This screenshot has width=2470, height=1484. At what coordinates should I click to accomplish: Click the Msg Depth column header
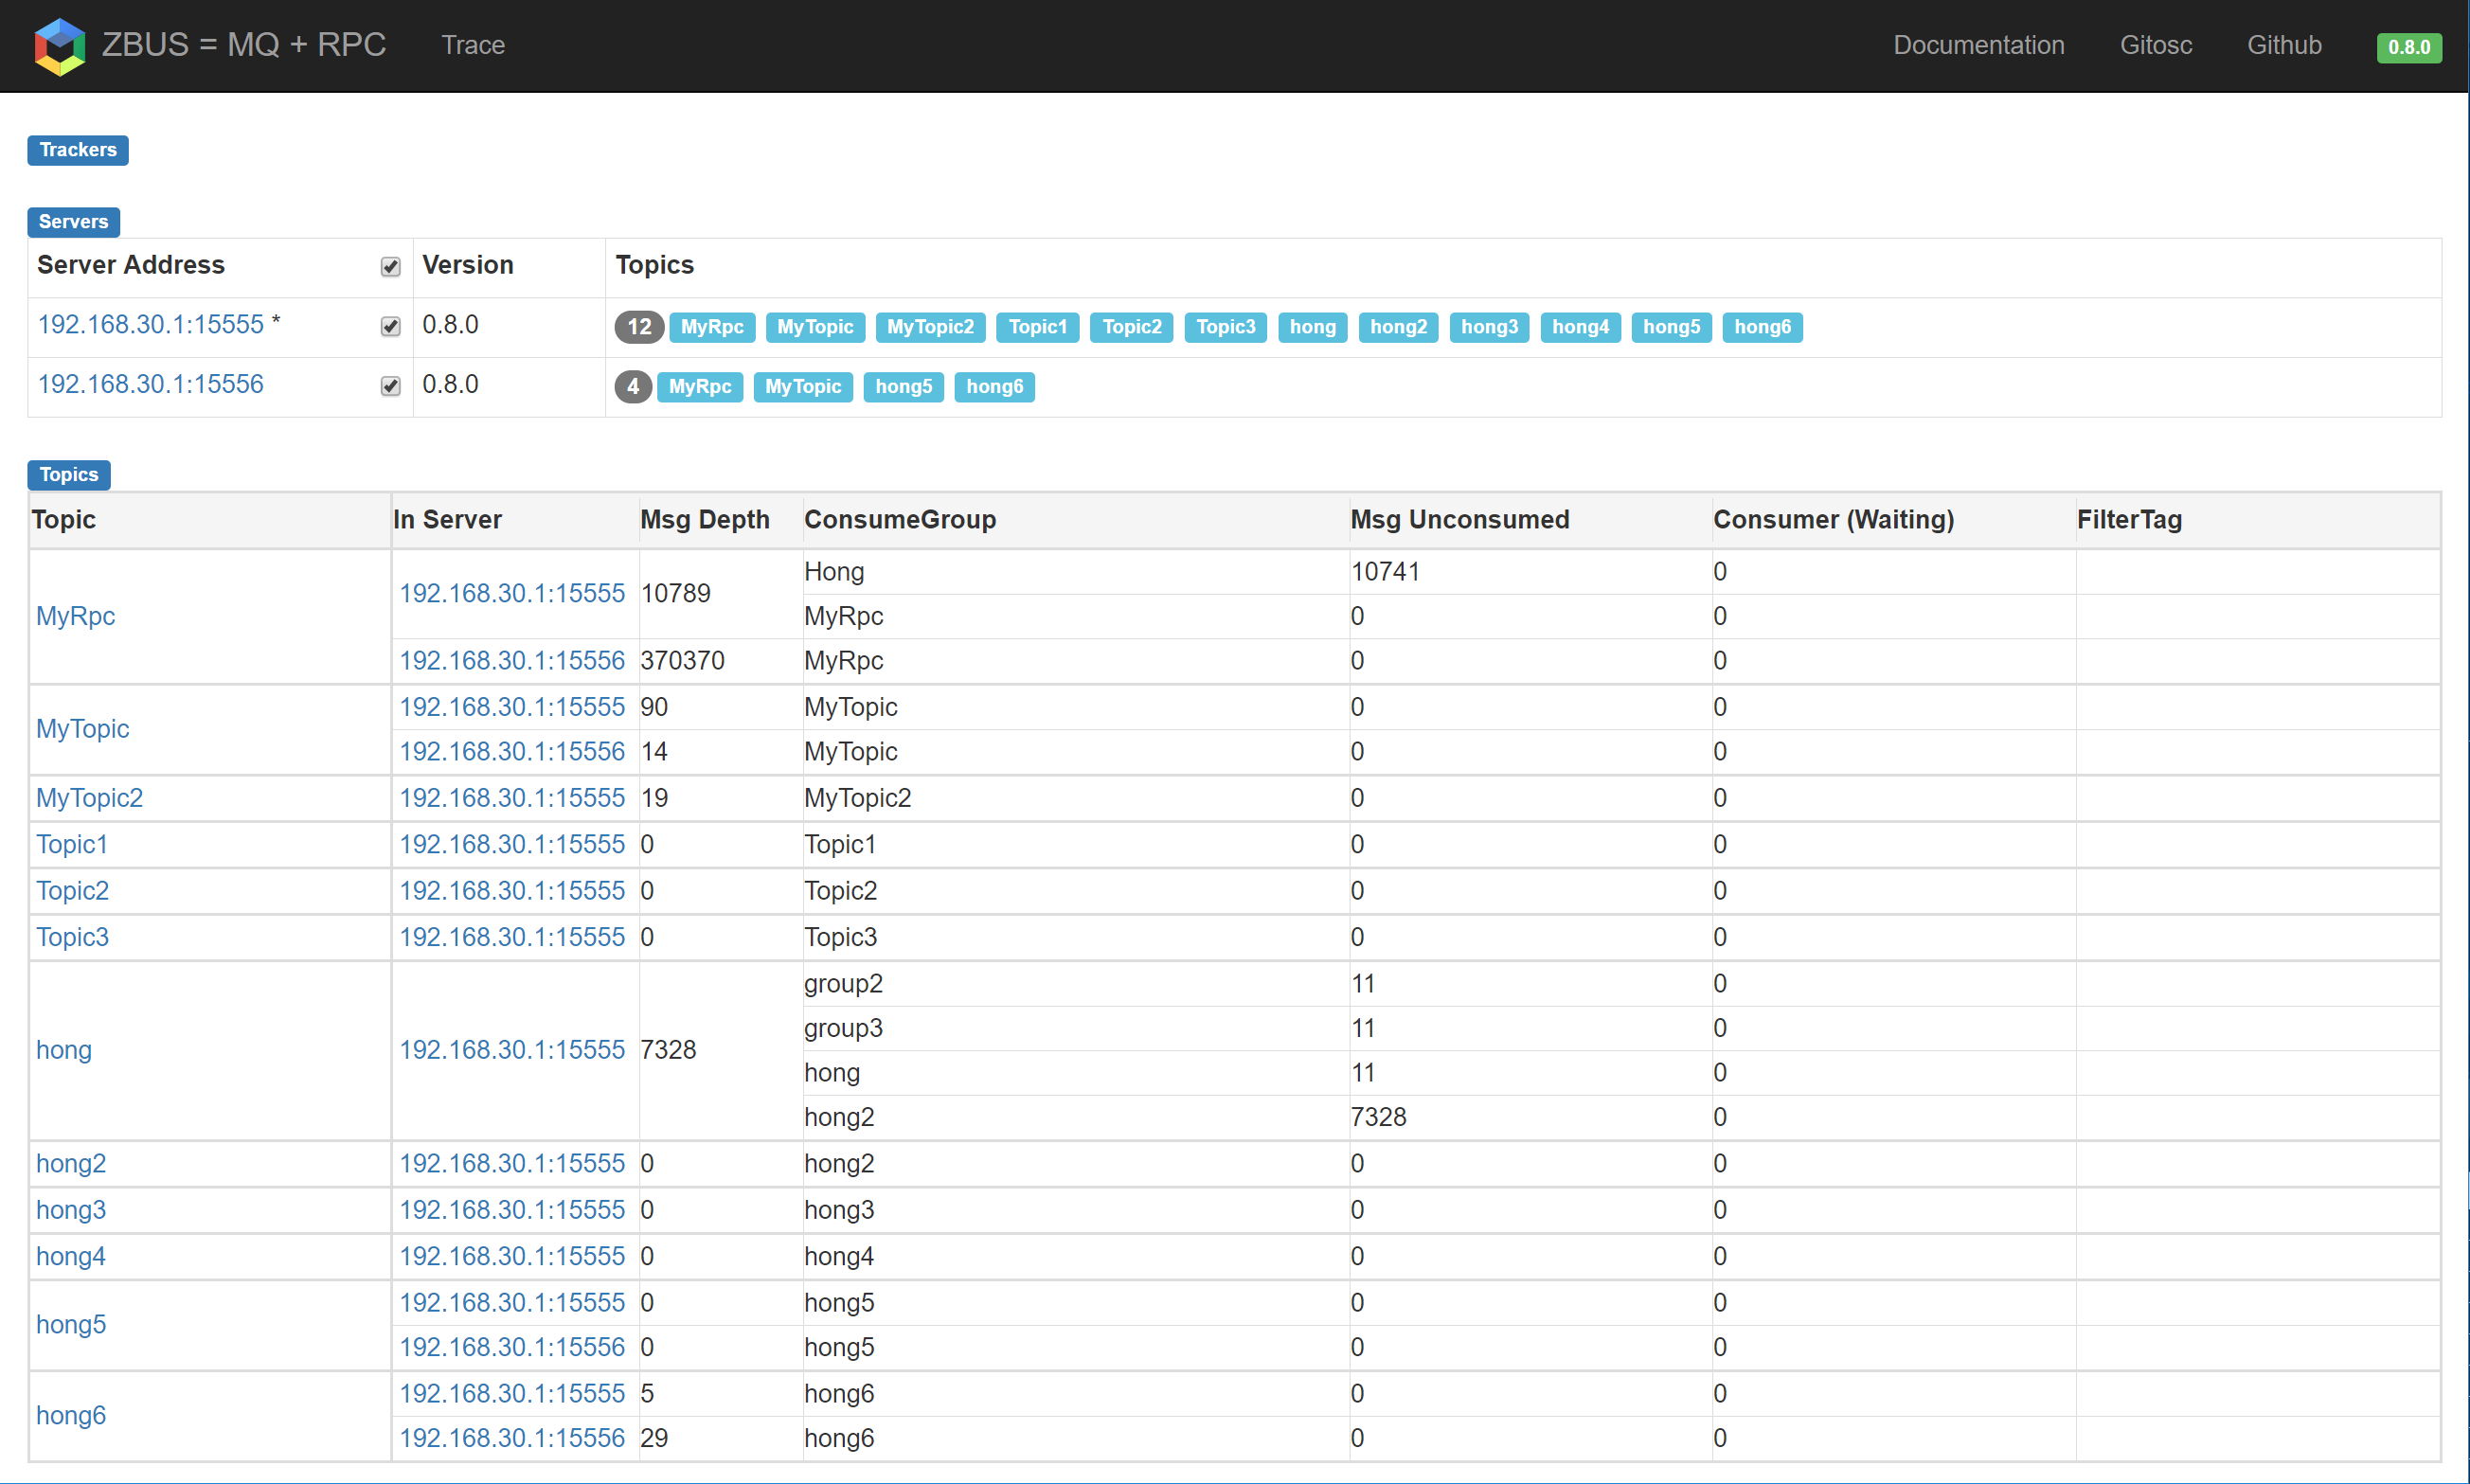pos(705,520)
